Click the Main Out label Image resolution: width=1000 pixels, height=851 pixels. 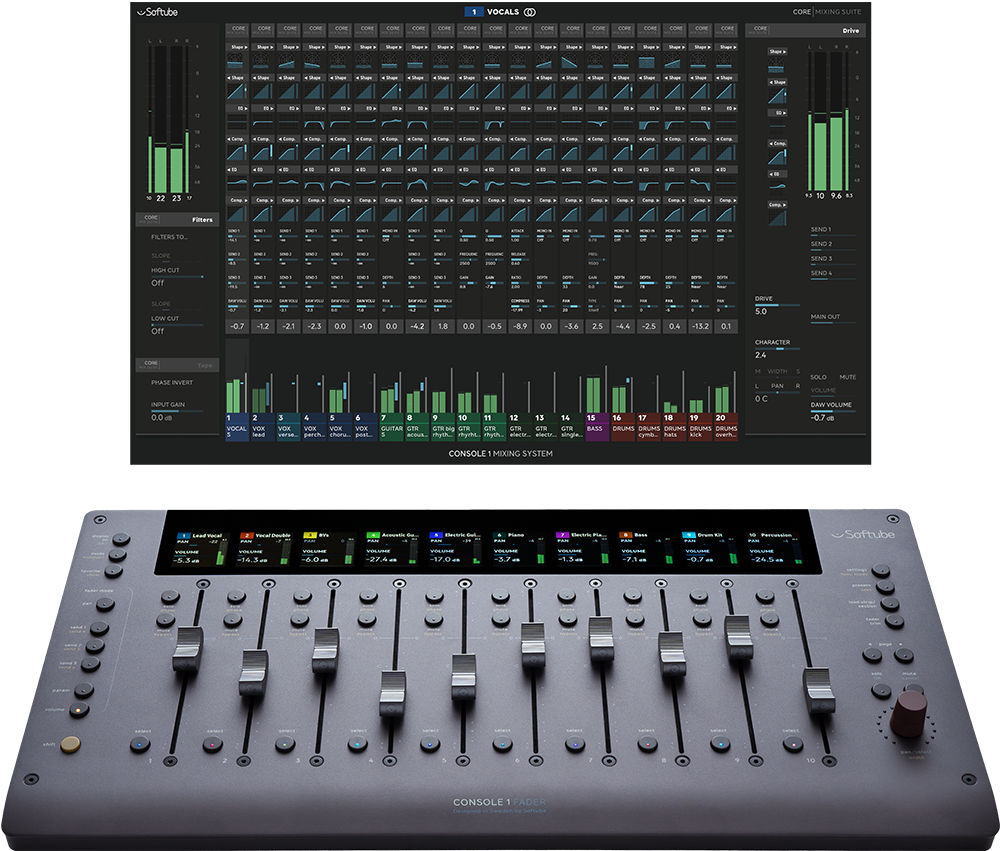click(x=825, y=317)
